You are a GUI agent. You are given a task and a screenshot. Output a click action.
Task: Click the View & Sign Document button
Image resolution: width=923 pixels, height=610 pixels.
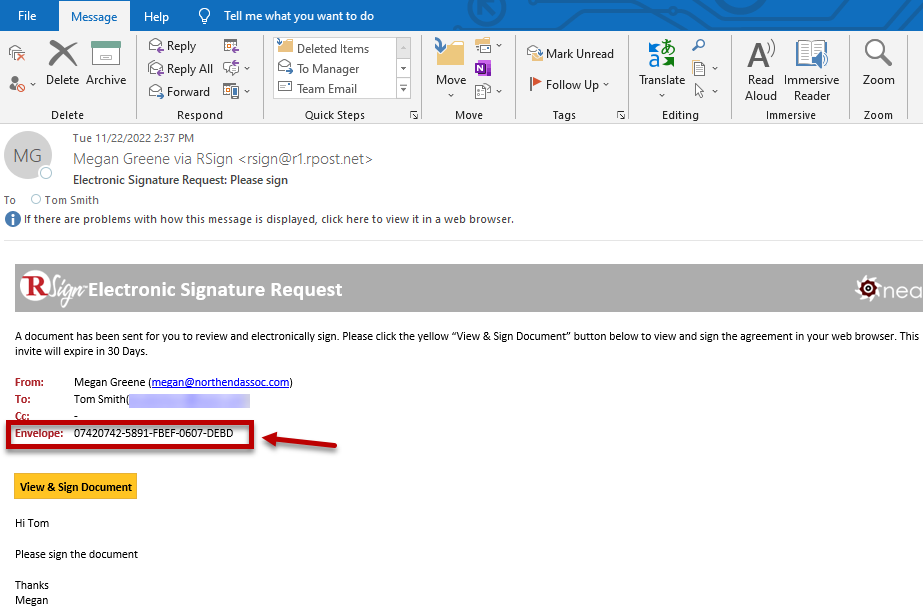(75, 486)
